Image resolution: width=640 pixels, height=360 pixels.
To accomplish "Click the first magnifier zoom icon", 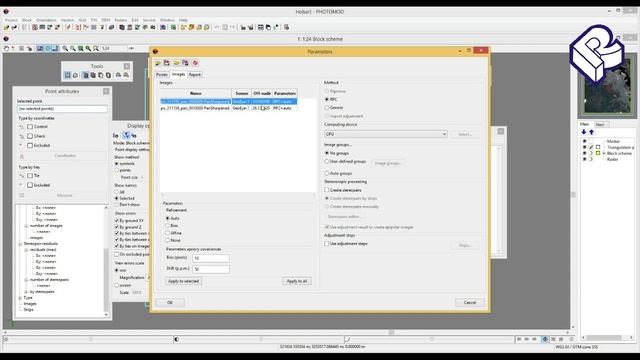I will pos(65,49).
